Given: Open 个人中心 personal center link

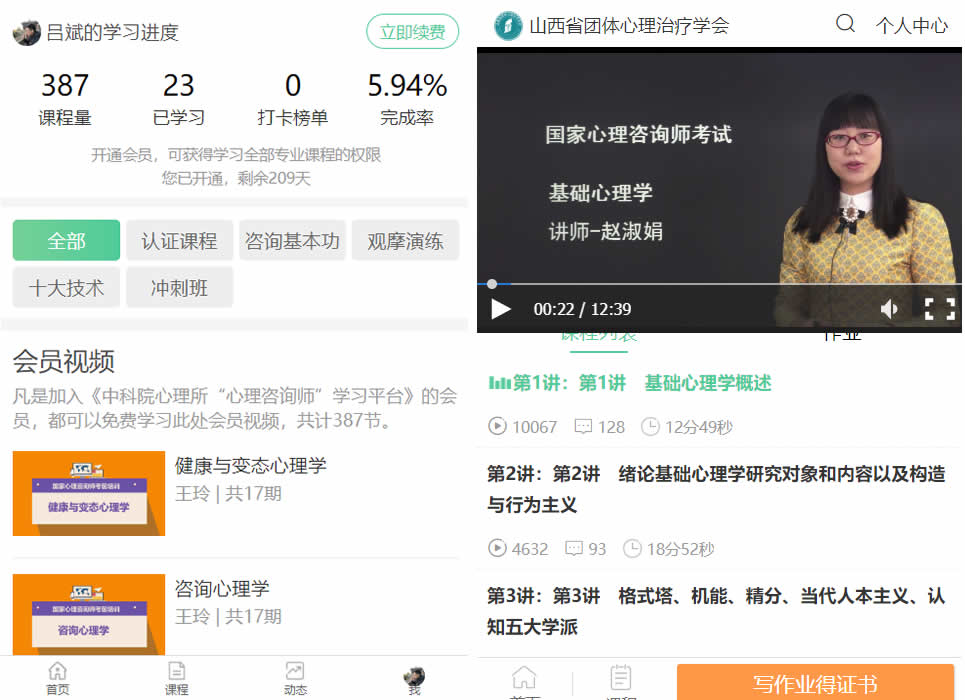Looking at the screenshot, I should click(x=911, y=26).
